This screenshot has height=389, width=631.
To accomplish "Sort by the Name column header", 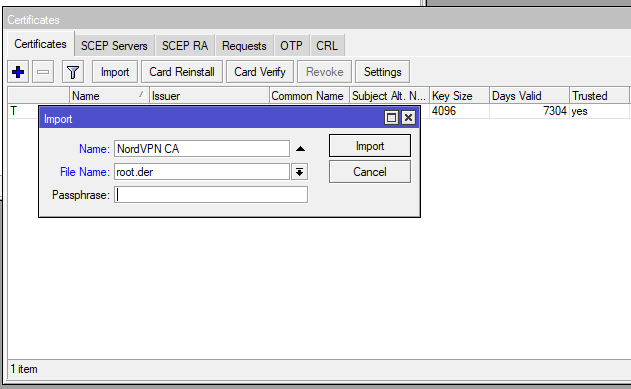I will tap(109, 96).
